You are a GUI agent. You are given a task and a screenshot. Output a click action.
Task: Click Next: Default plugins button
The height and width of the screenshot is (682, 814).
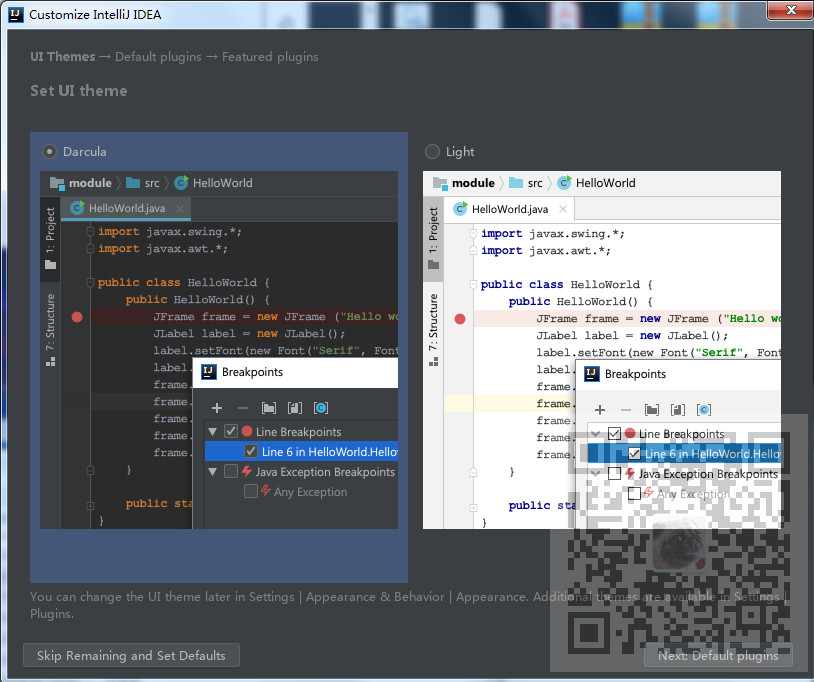coord(718,656)
